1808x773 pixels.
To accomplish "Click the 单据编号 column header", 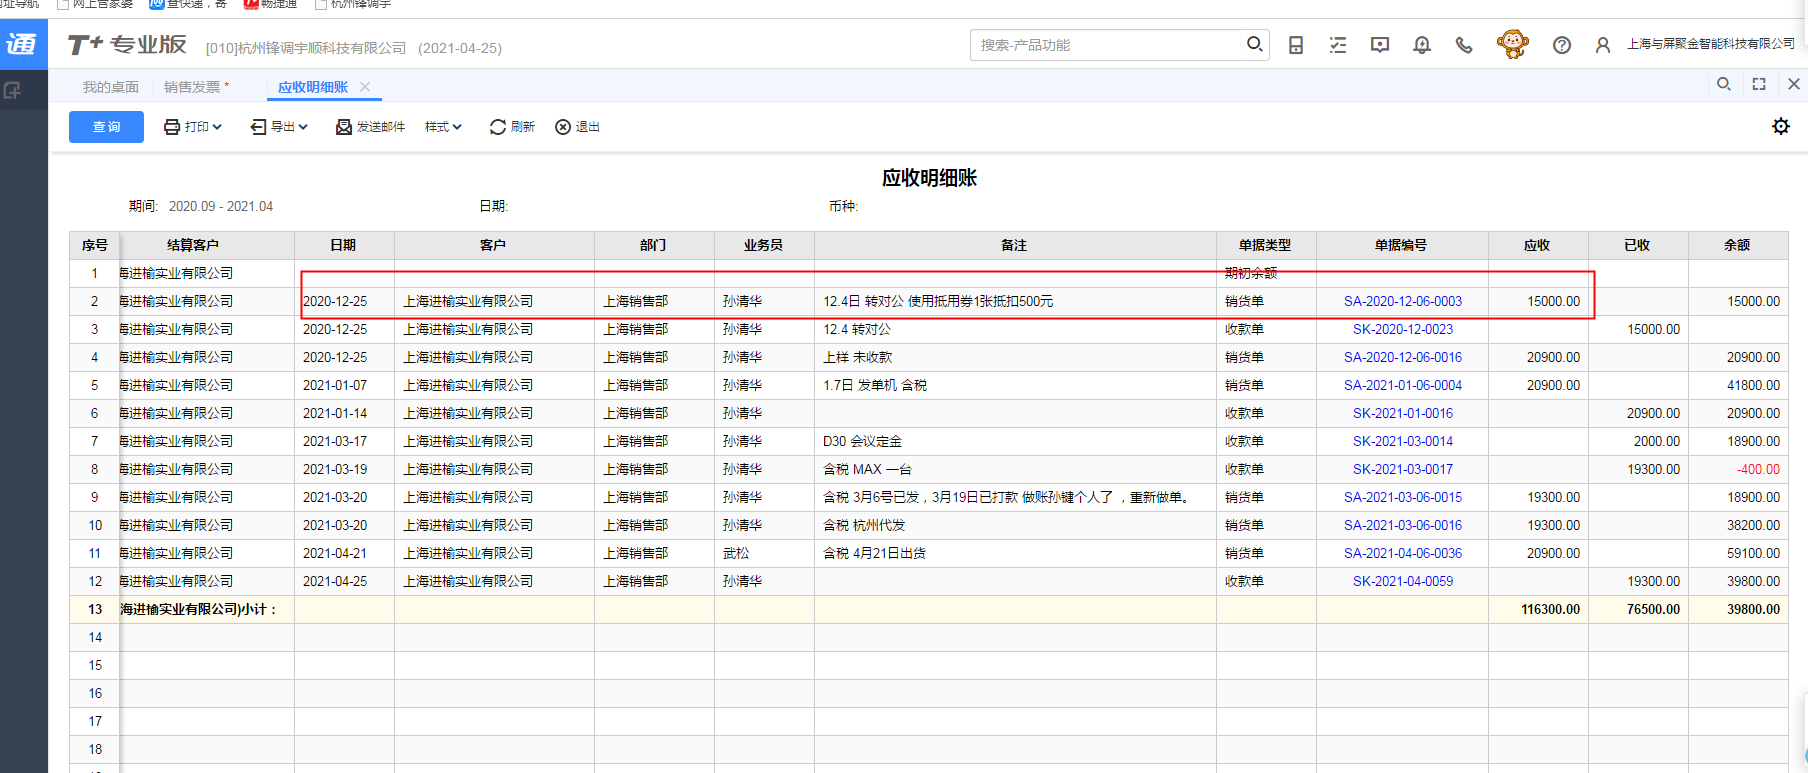I will 1401,245.
